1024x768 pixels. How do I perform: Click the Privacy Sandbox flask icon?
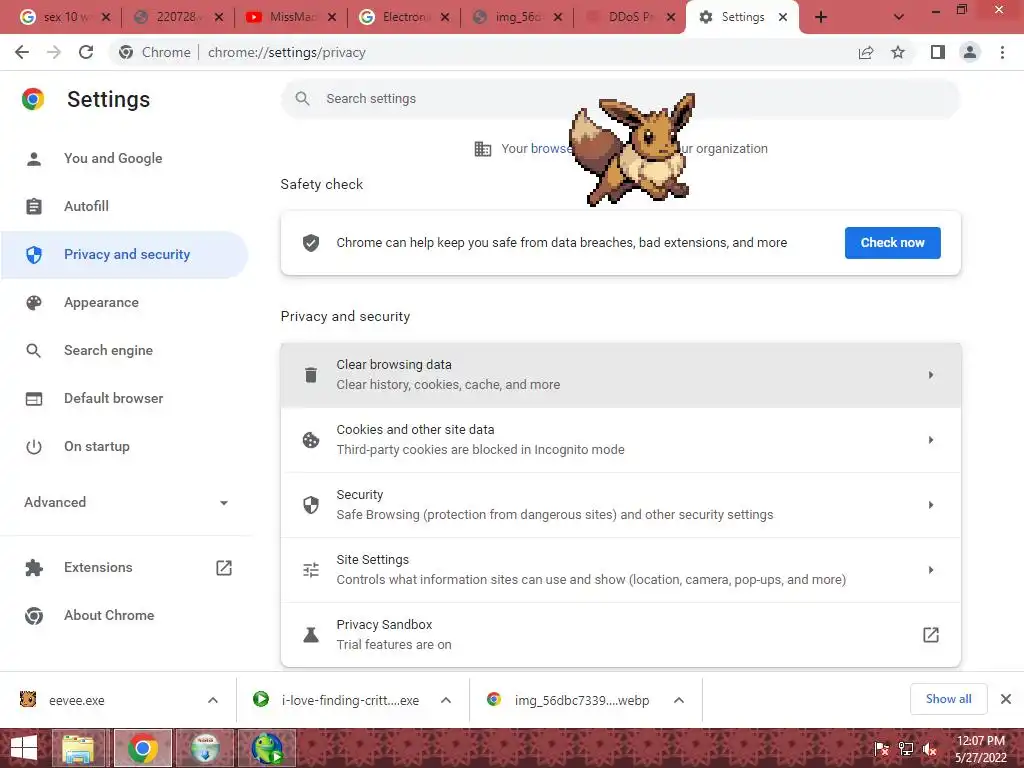[311, 635]
